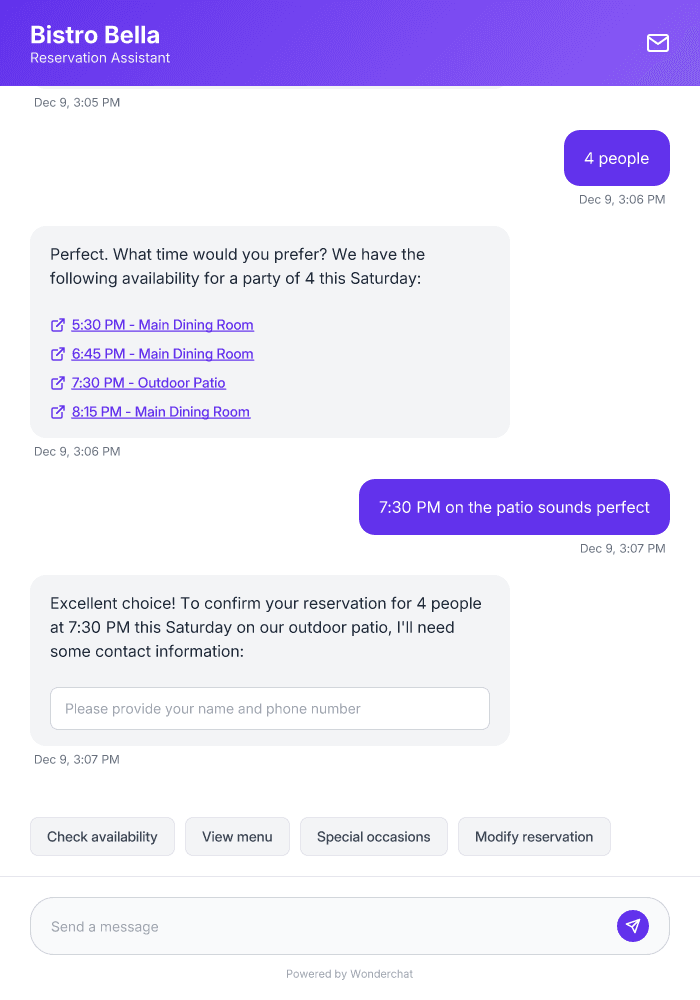The image size is (700, 1000).
Task: Click the external-link icon beside 7:30 PM patio slot
Action: click(57, 383)
